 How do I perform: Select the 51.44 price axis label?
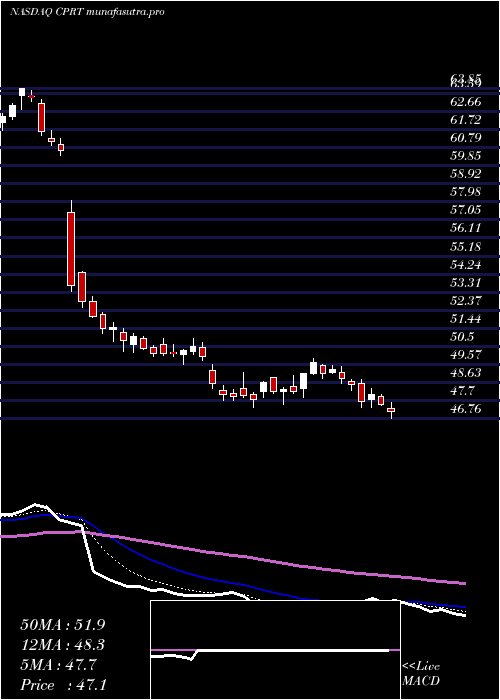coord(466,319)
